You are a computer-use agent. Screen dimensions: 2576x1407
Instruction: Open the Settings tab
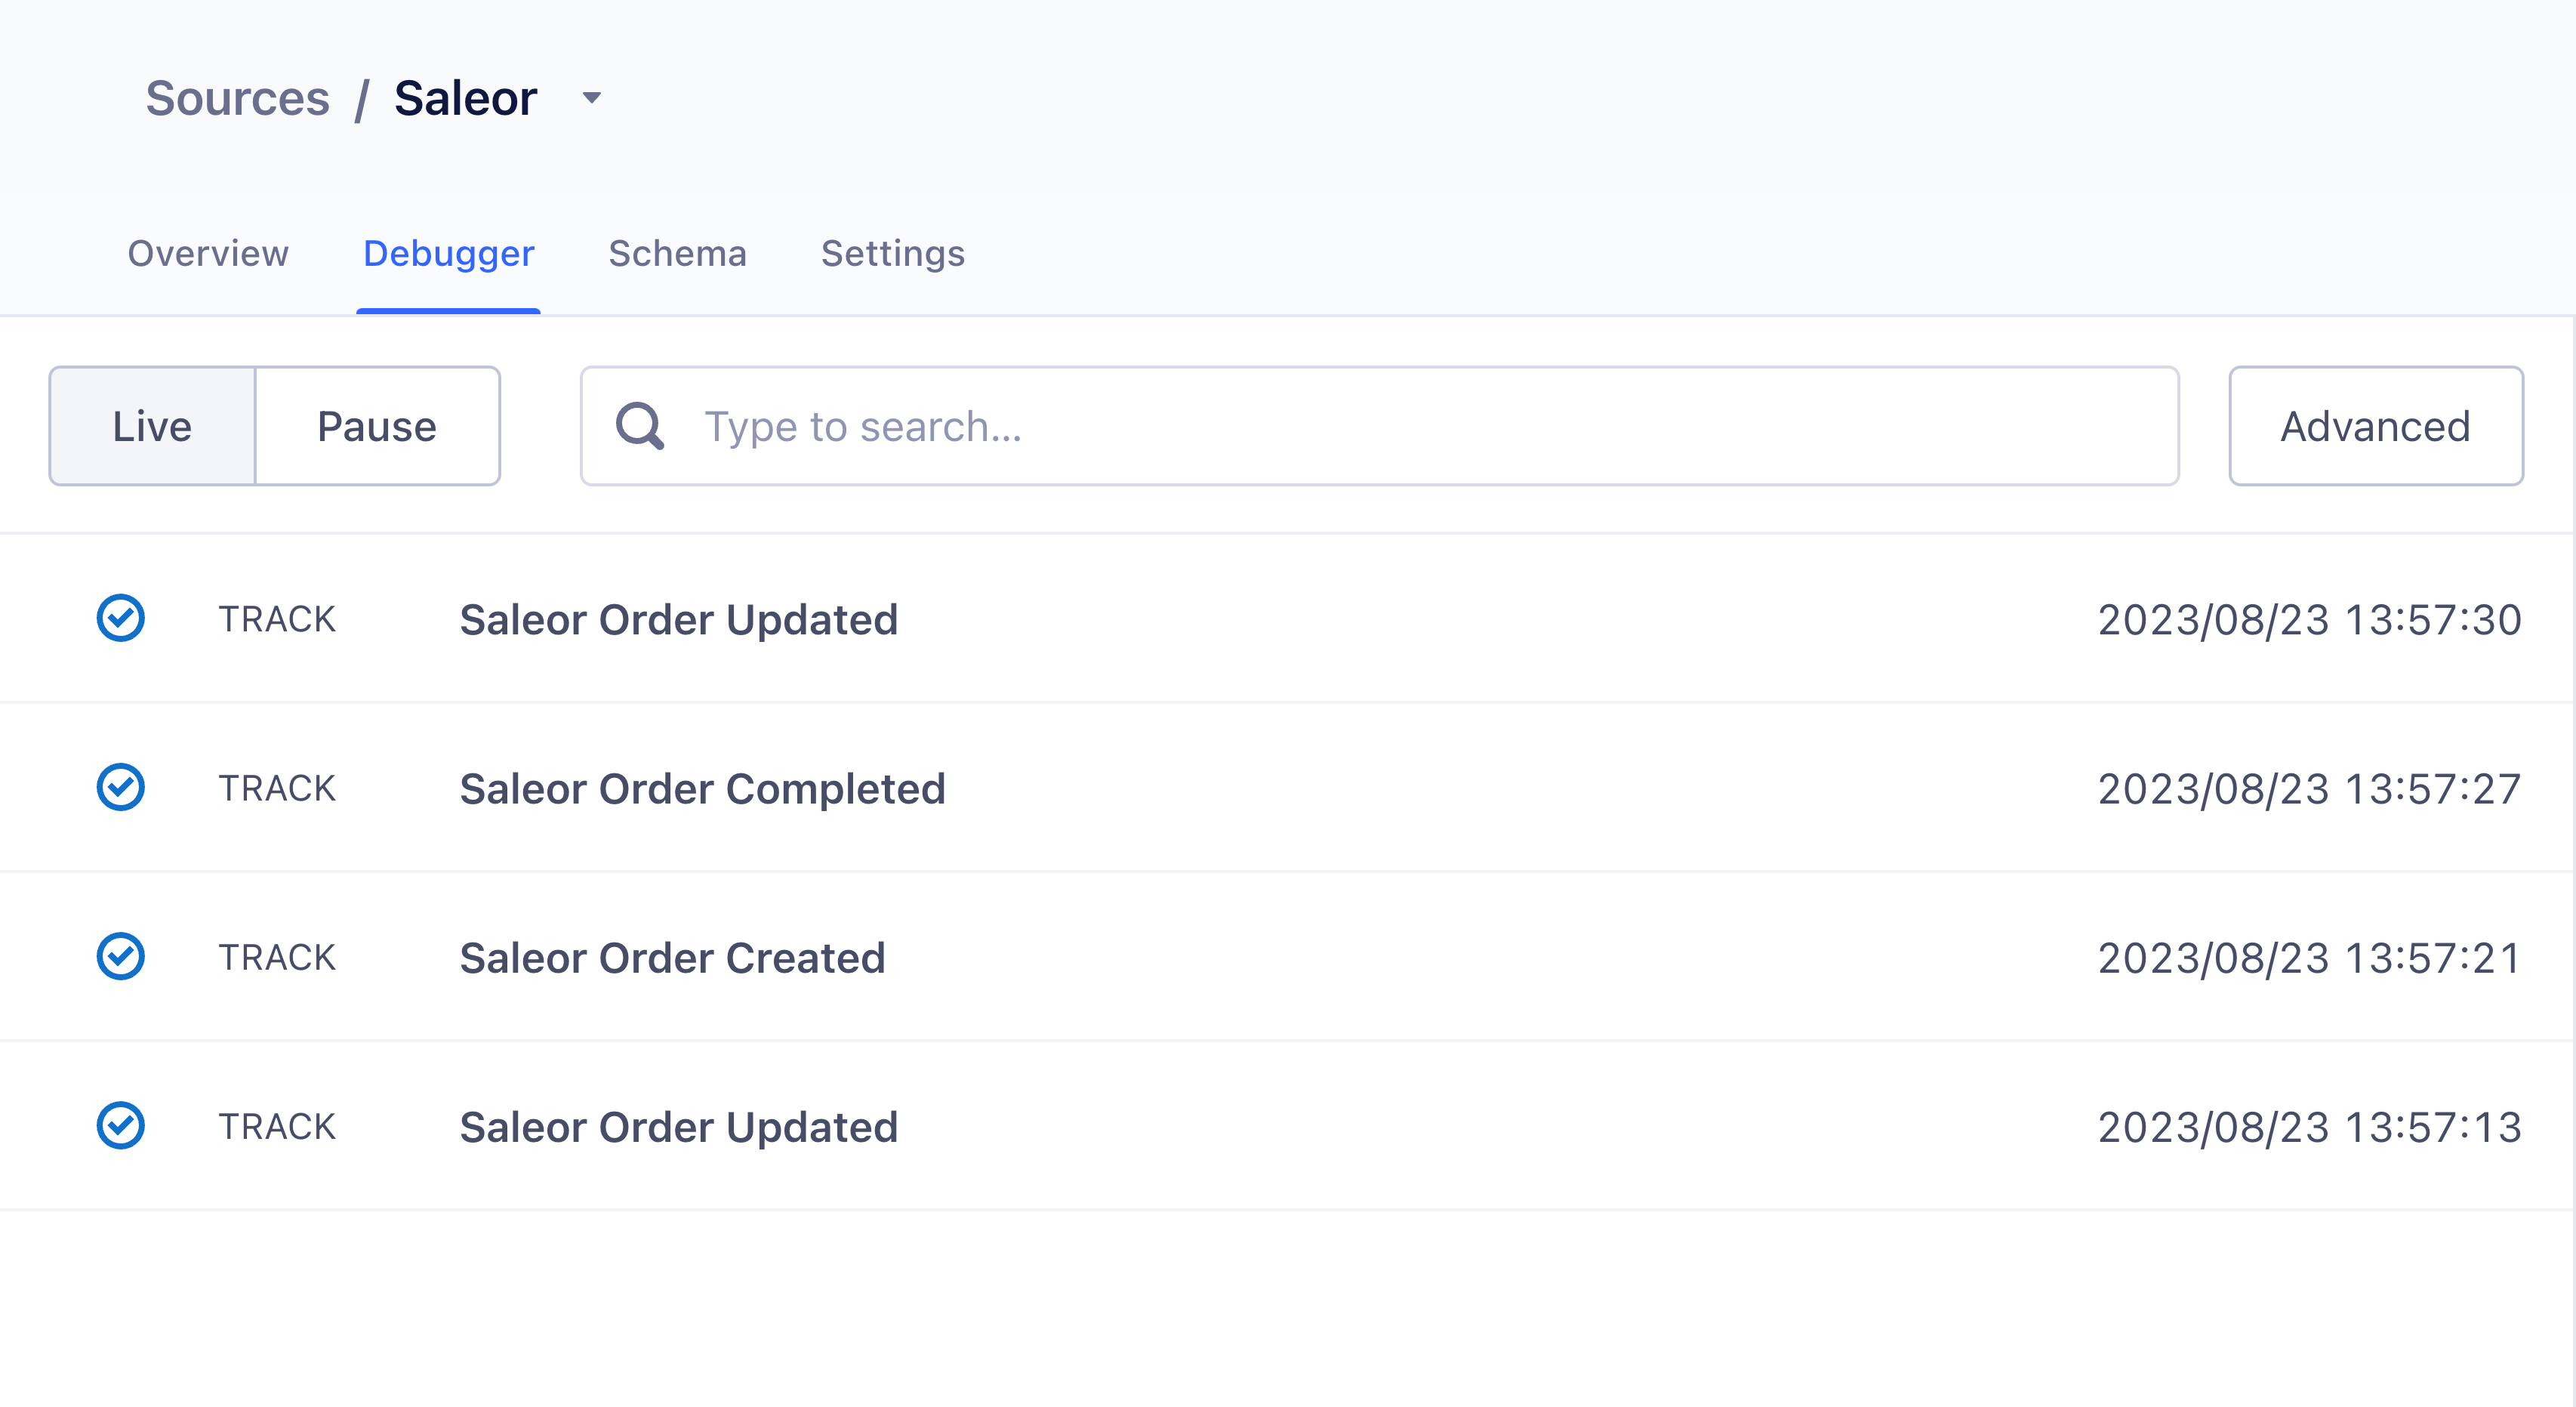click(x=893, y=254)
